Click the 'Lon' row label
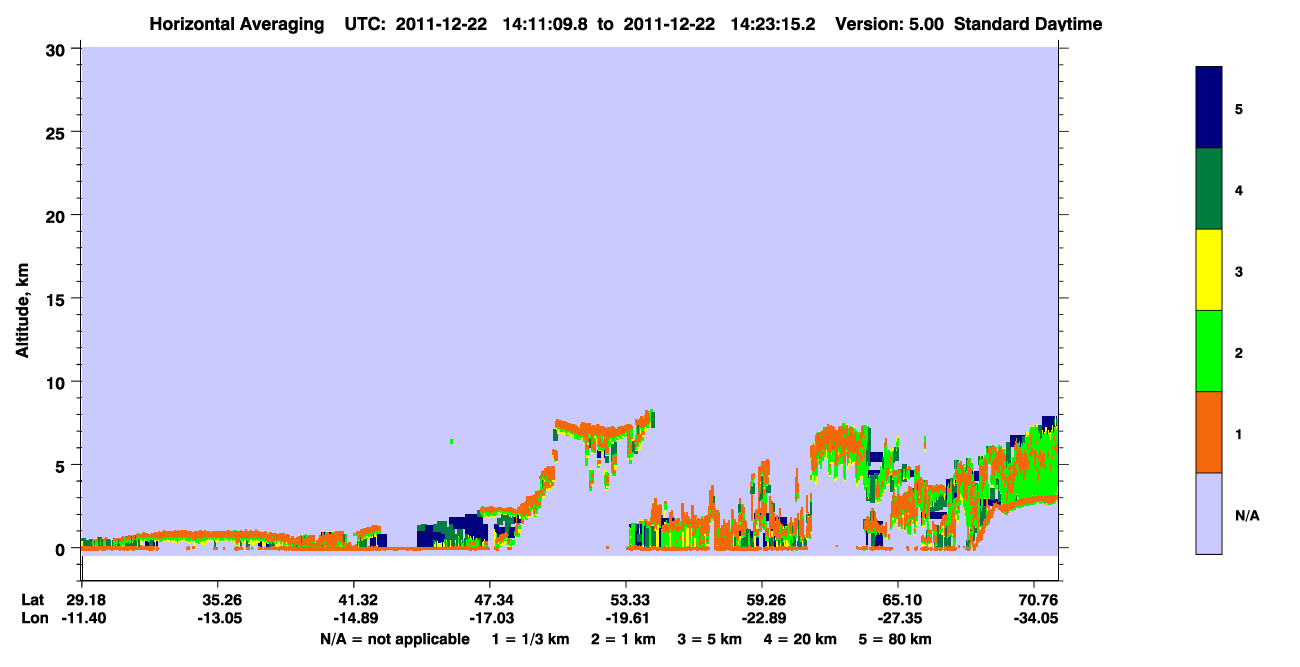The width and height of the screenshot is (1300, 667). (x=34, y=619)
